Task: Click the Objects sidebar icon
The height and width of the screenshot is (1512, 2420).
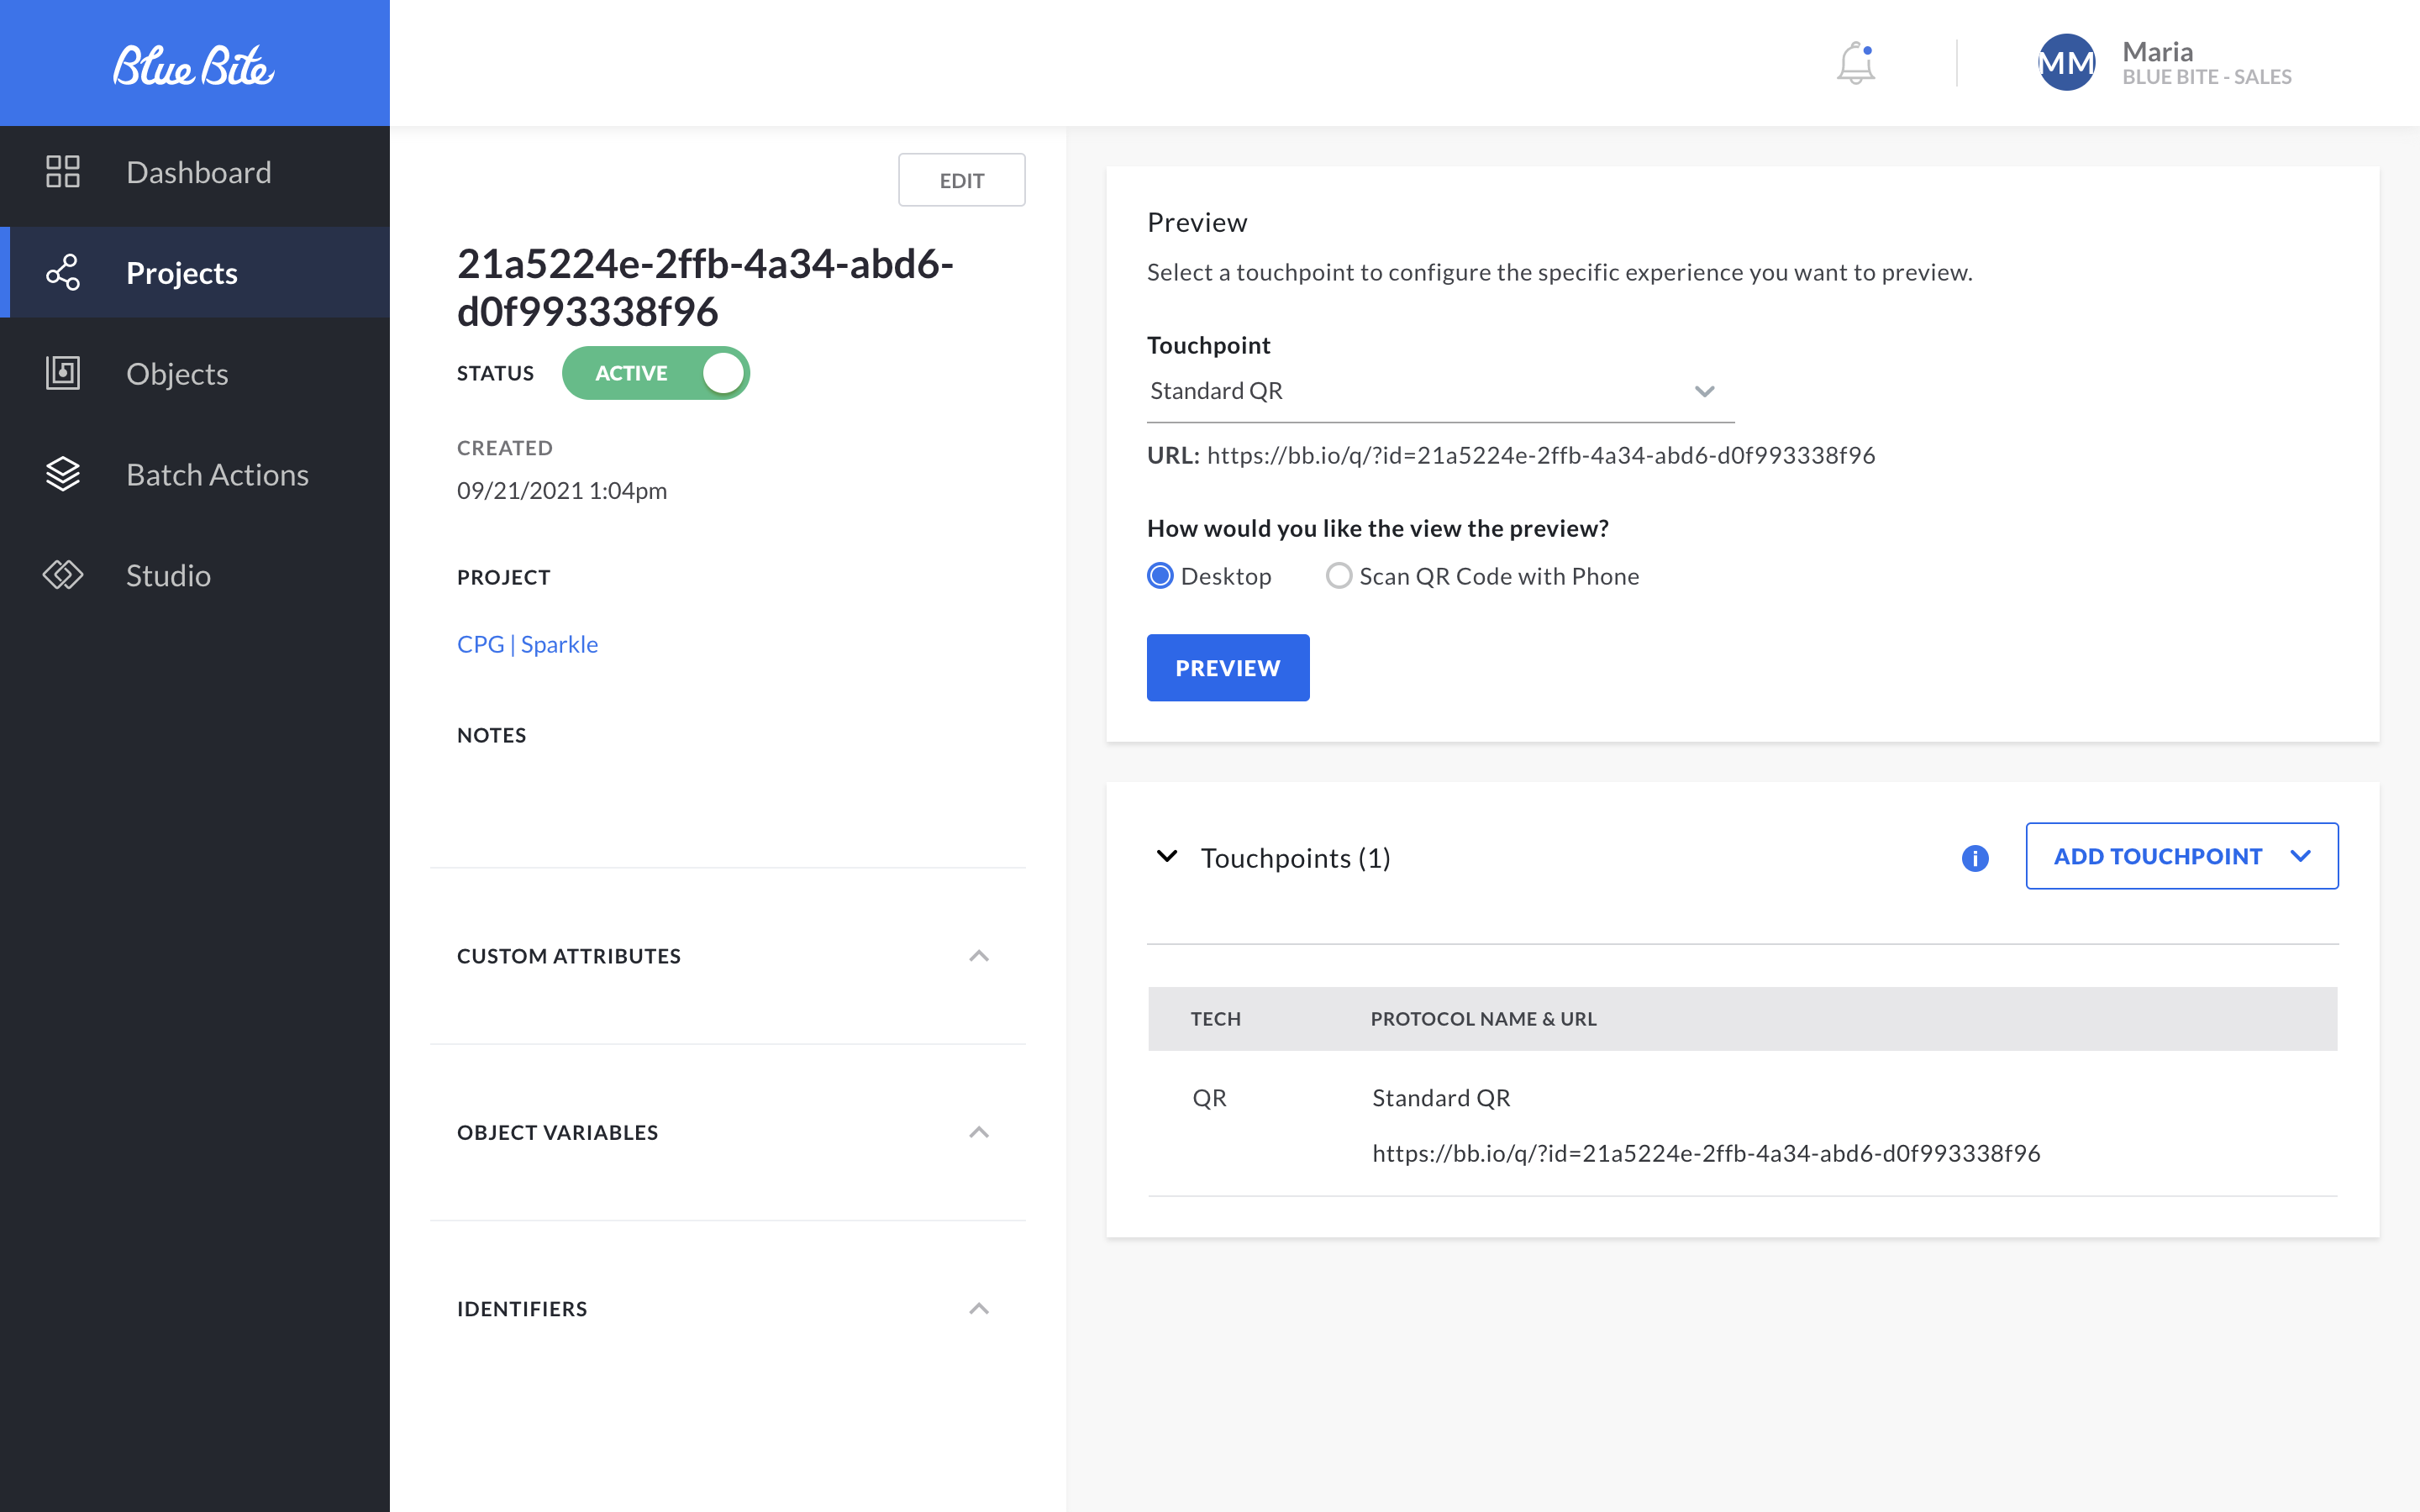Action: tap(63, 373)
